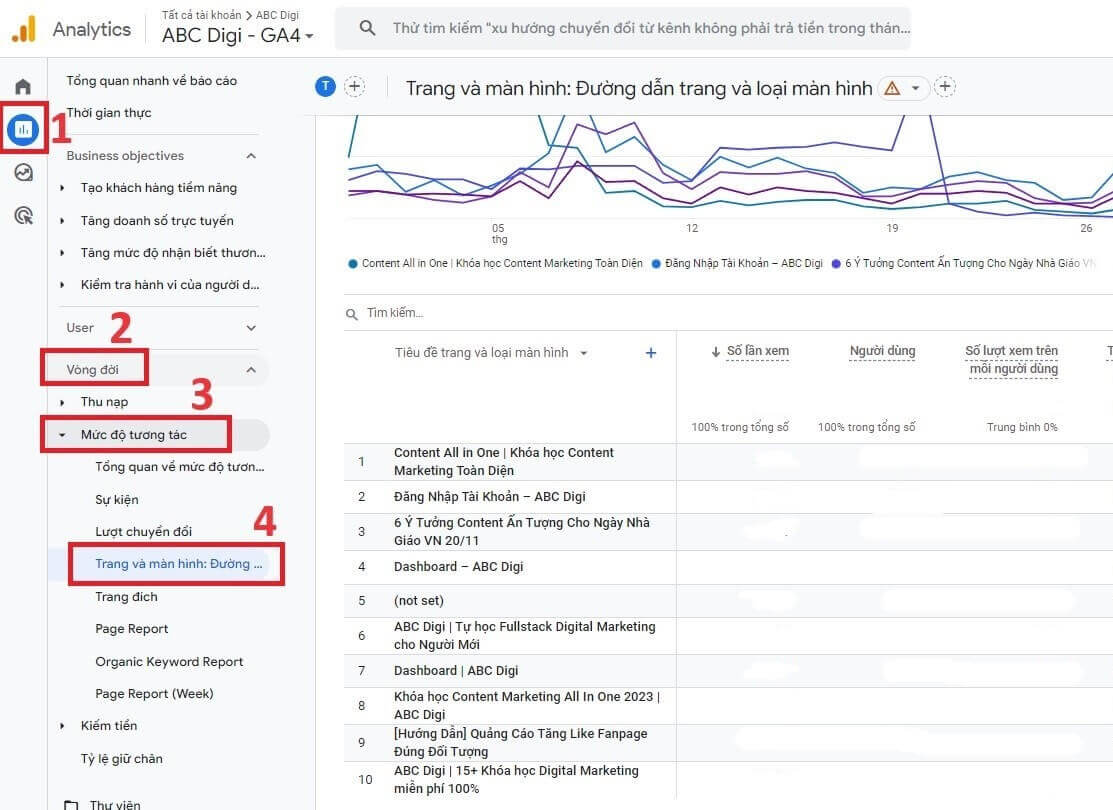The image size is (1113, 810).
Task: Toggle 6 Ý Tưởng Content legend dot
Action: click(x=836, y=263)
